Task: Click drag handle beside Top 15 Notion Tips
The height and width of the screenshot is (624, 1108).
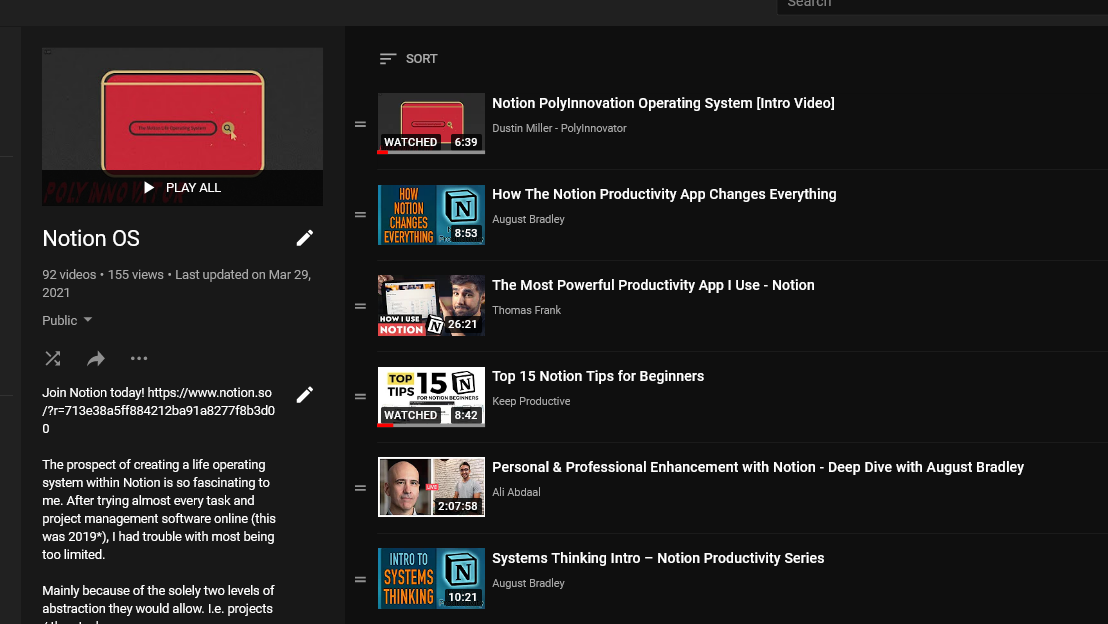Action: pyautogui.click(x=360, y=397)
